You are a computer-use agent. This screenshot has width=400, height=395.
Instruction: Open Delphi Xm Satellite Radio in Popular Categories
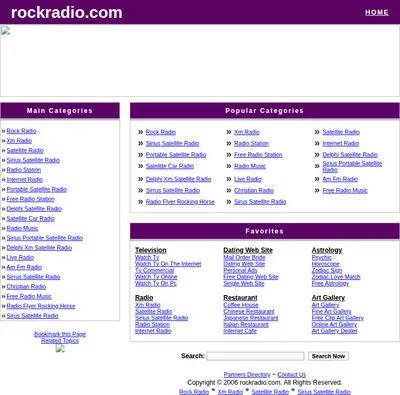tap(179, 179)
